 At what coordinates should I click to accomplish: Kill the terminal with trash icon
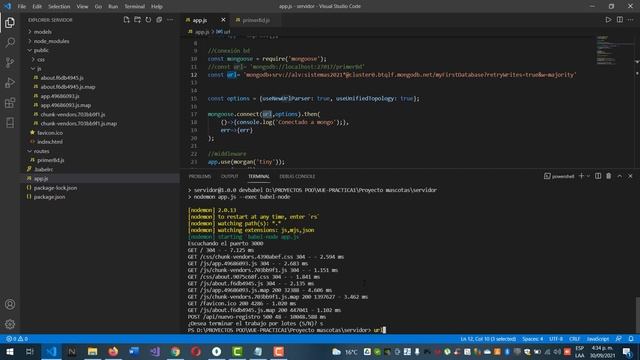click(609, 176)
